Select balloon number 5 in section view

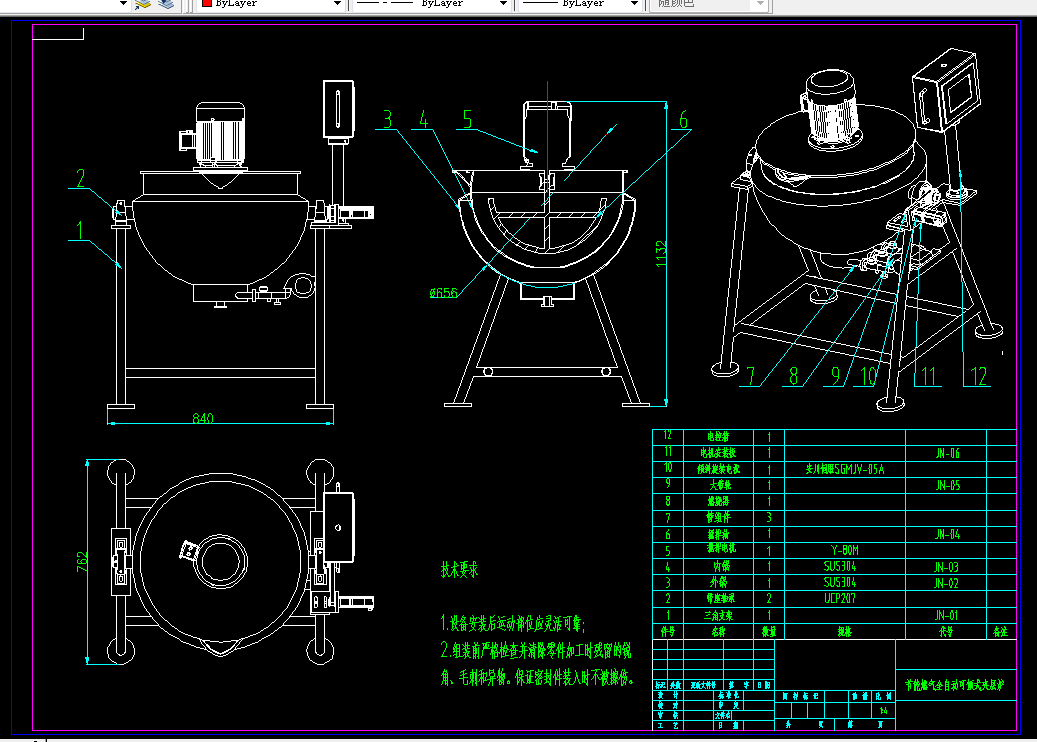pos(468,119)
